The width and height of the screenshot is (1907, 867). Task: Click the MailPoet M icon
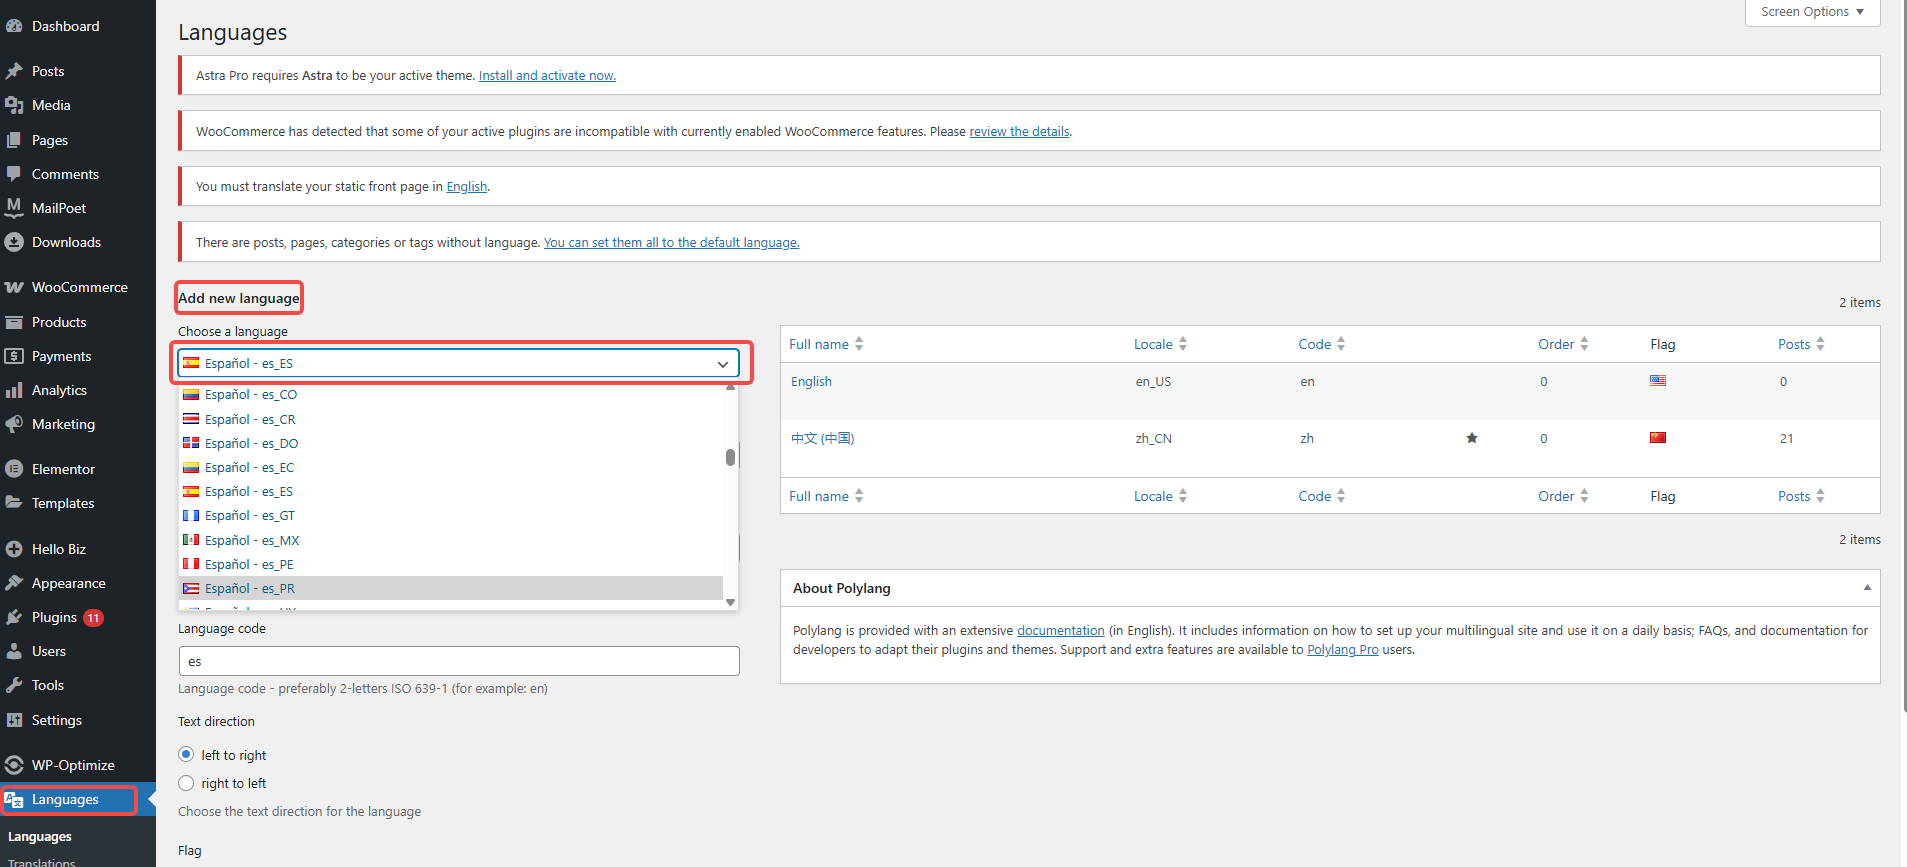point(14,208)
